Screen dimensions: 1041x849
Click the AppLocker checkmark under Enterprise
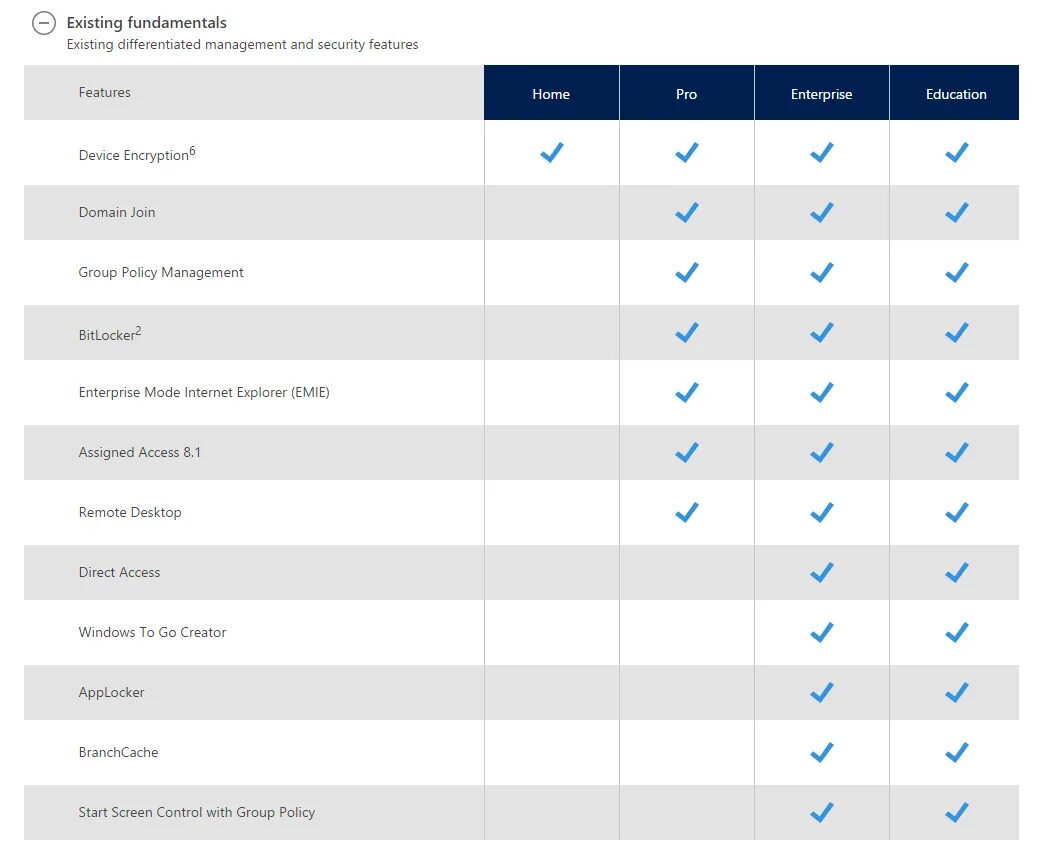point(821,692)
